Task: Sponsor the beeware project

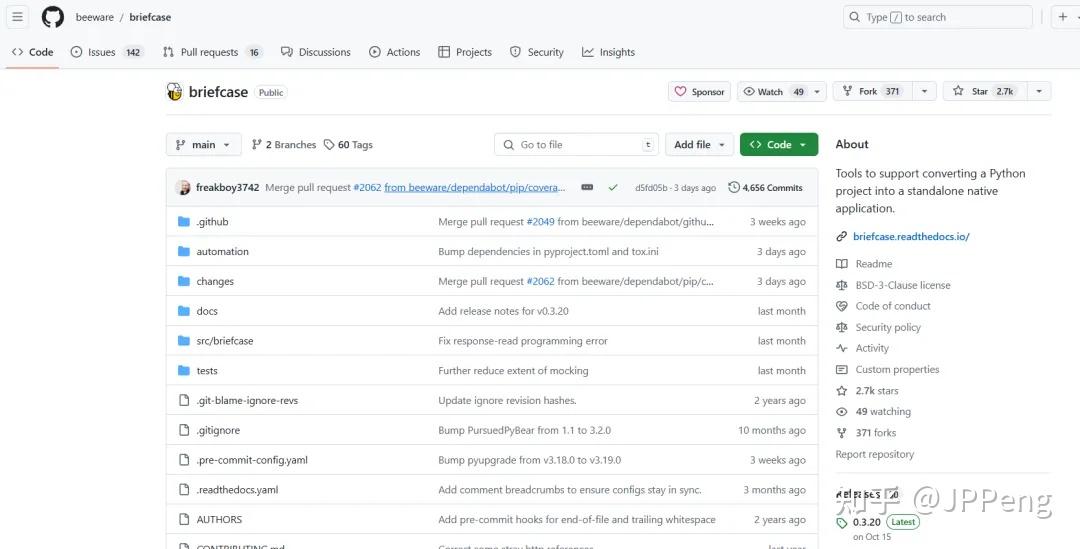Action: (x=699, y=91)
